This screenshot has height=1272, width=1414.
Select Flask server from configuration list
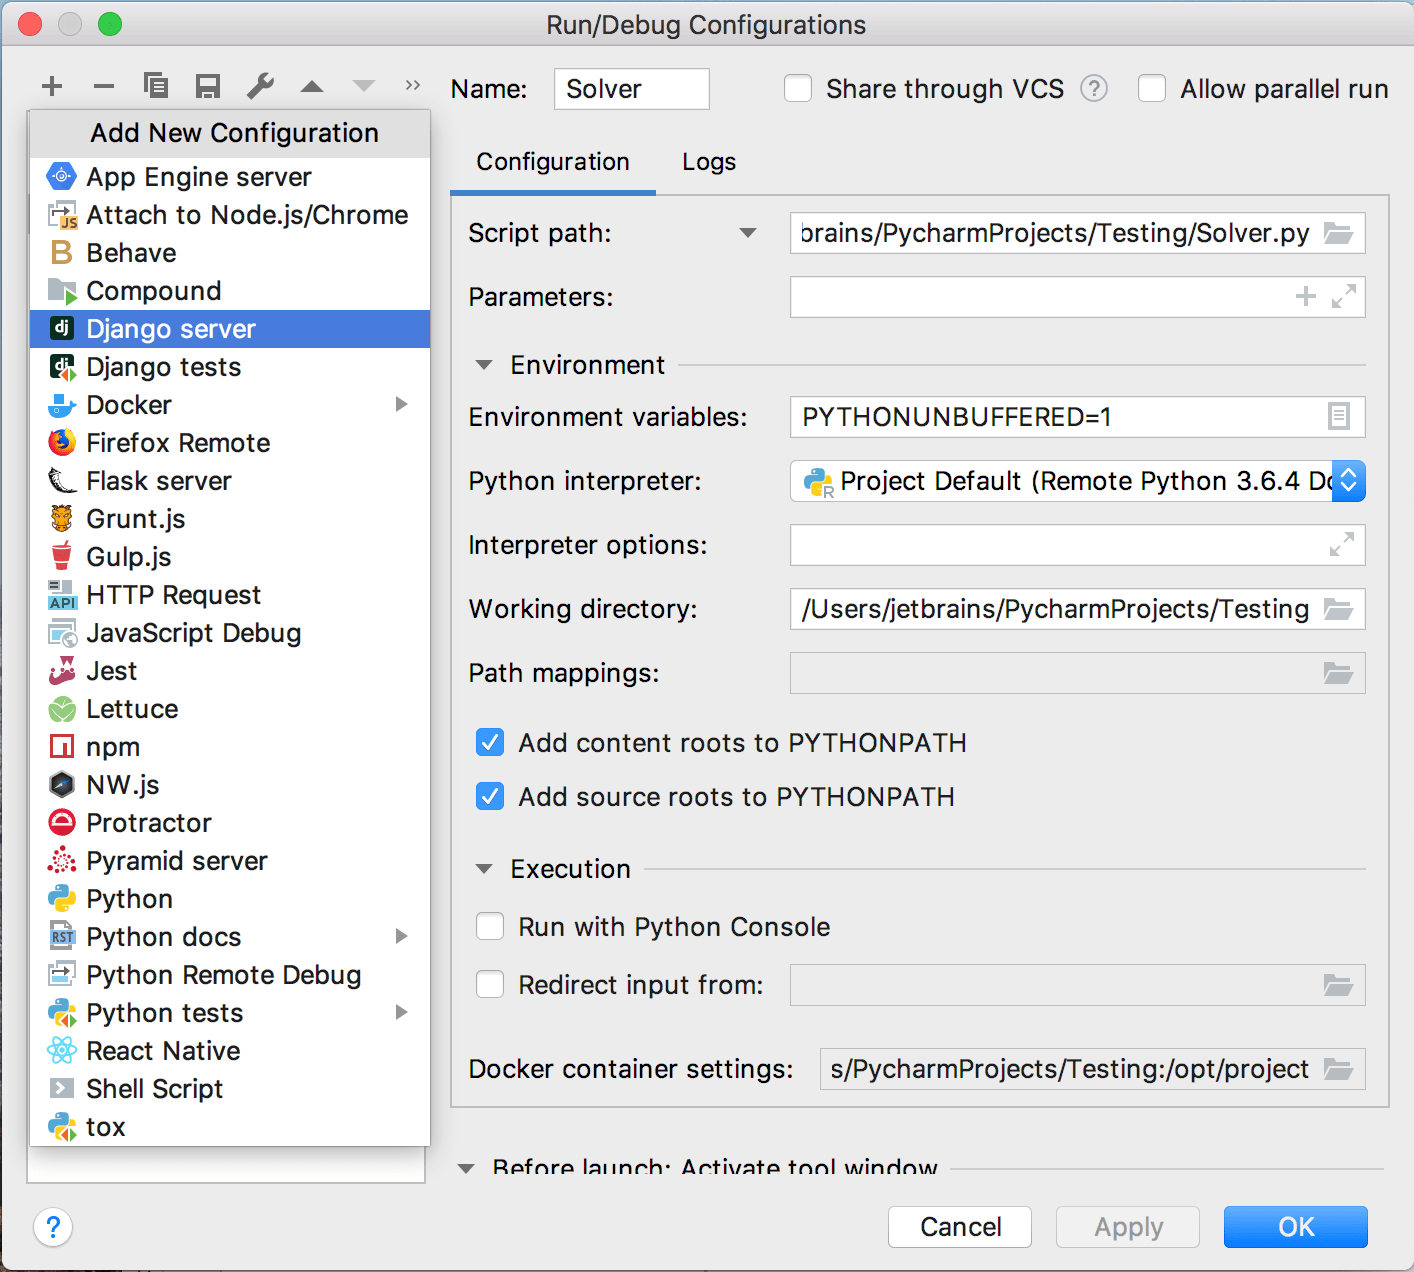click(x=159, y=481)
